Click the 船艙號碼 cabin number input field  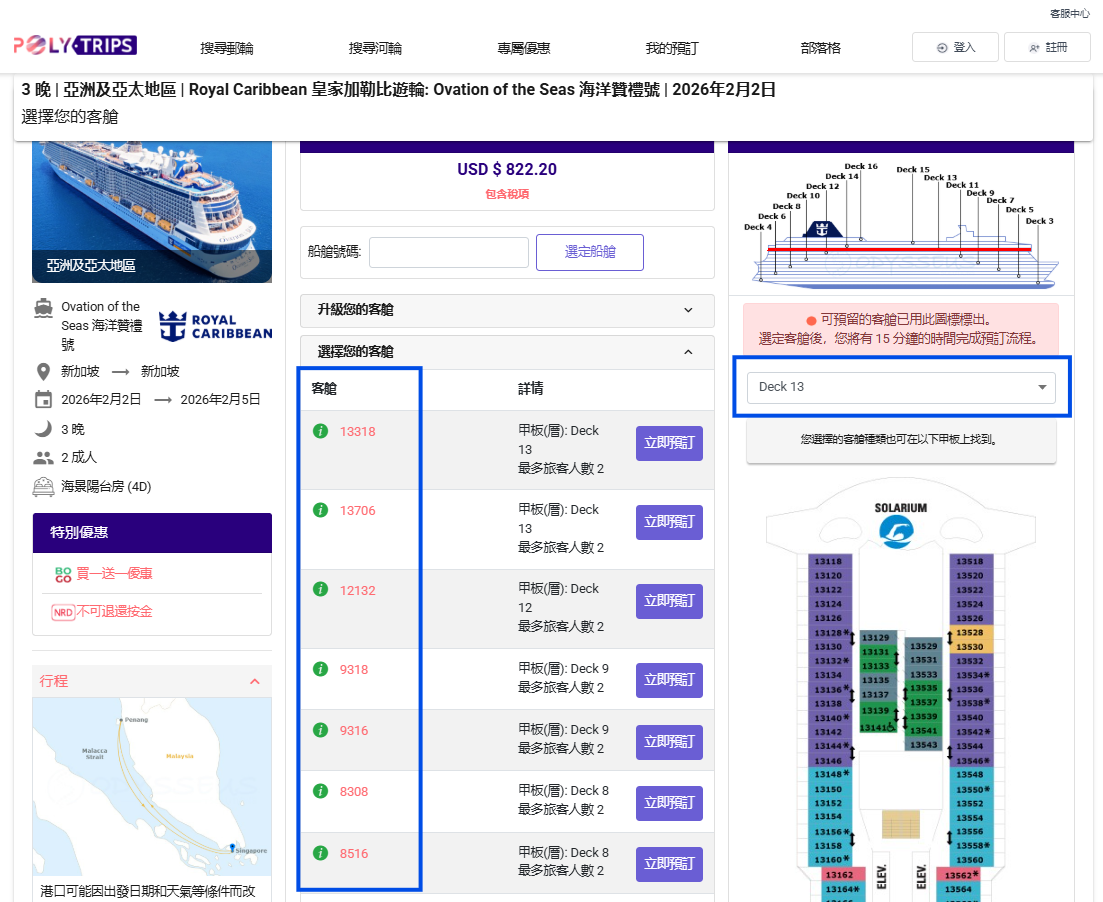click(x=449, y=252)
